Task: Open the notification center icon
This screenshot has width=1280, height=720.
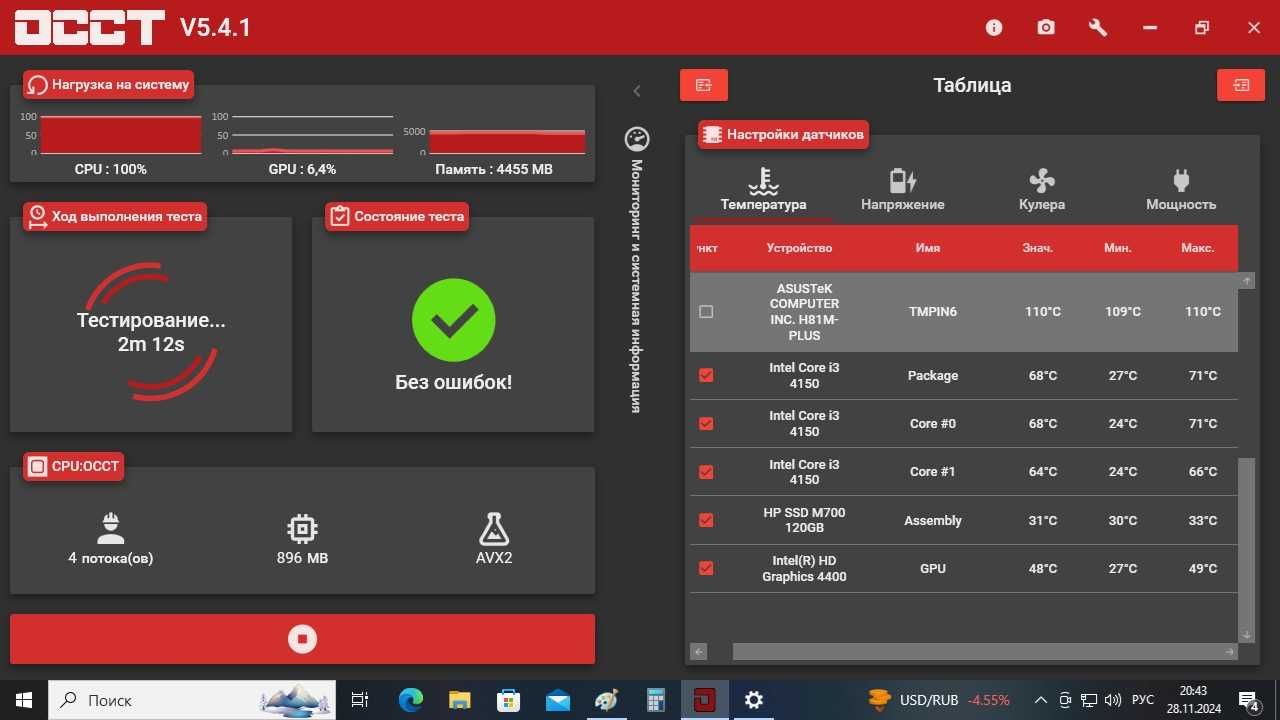Action: tap(1250, 700)
